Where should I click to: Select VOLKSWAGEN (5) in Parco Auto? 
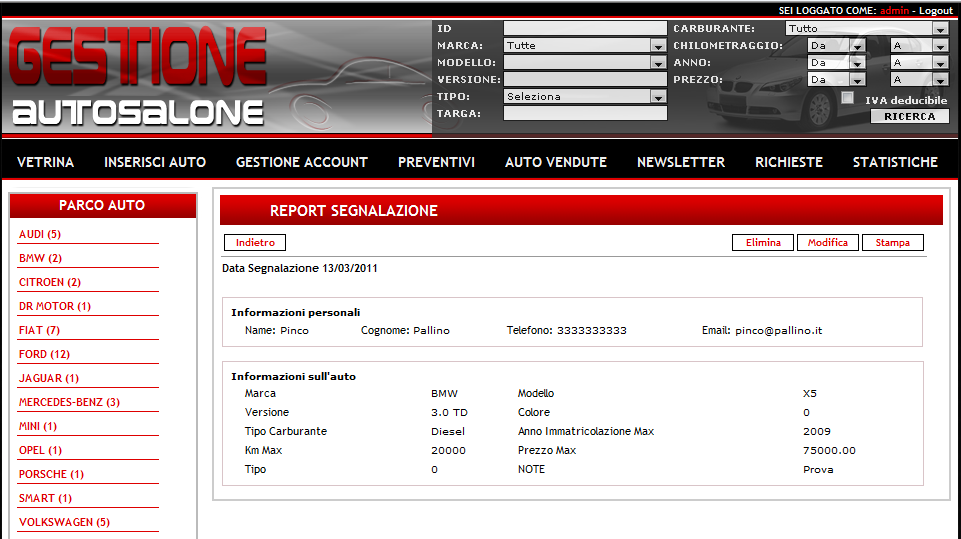[x=64, y=522]
